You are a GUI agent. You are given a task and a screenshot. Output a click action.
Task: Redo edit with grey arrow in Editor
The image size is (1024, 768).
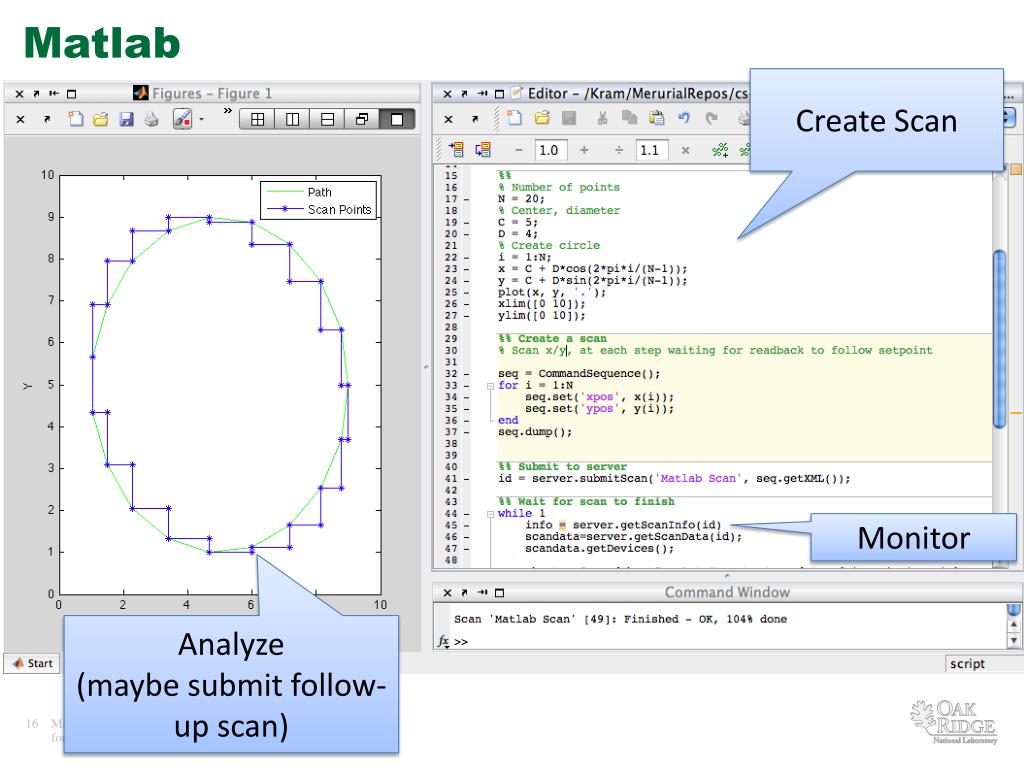click(711, 118)
